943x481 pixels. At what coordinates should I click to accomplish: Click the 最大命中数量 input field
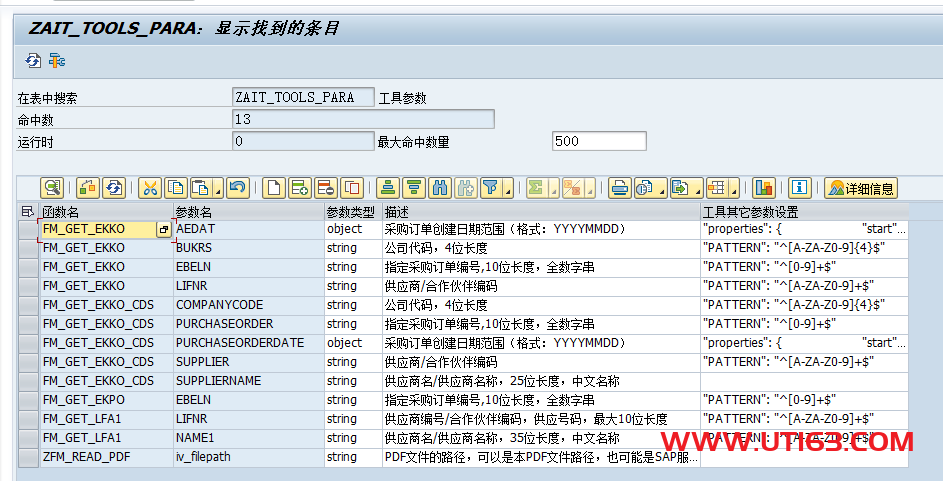598,142
